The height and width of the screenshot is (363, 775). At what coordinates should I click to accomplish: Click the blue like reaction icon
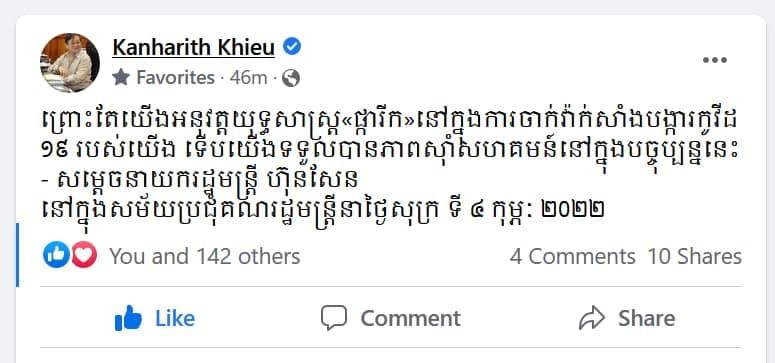[x=56, y=256]
